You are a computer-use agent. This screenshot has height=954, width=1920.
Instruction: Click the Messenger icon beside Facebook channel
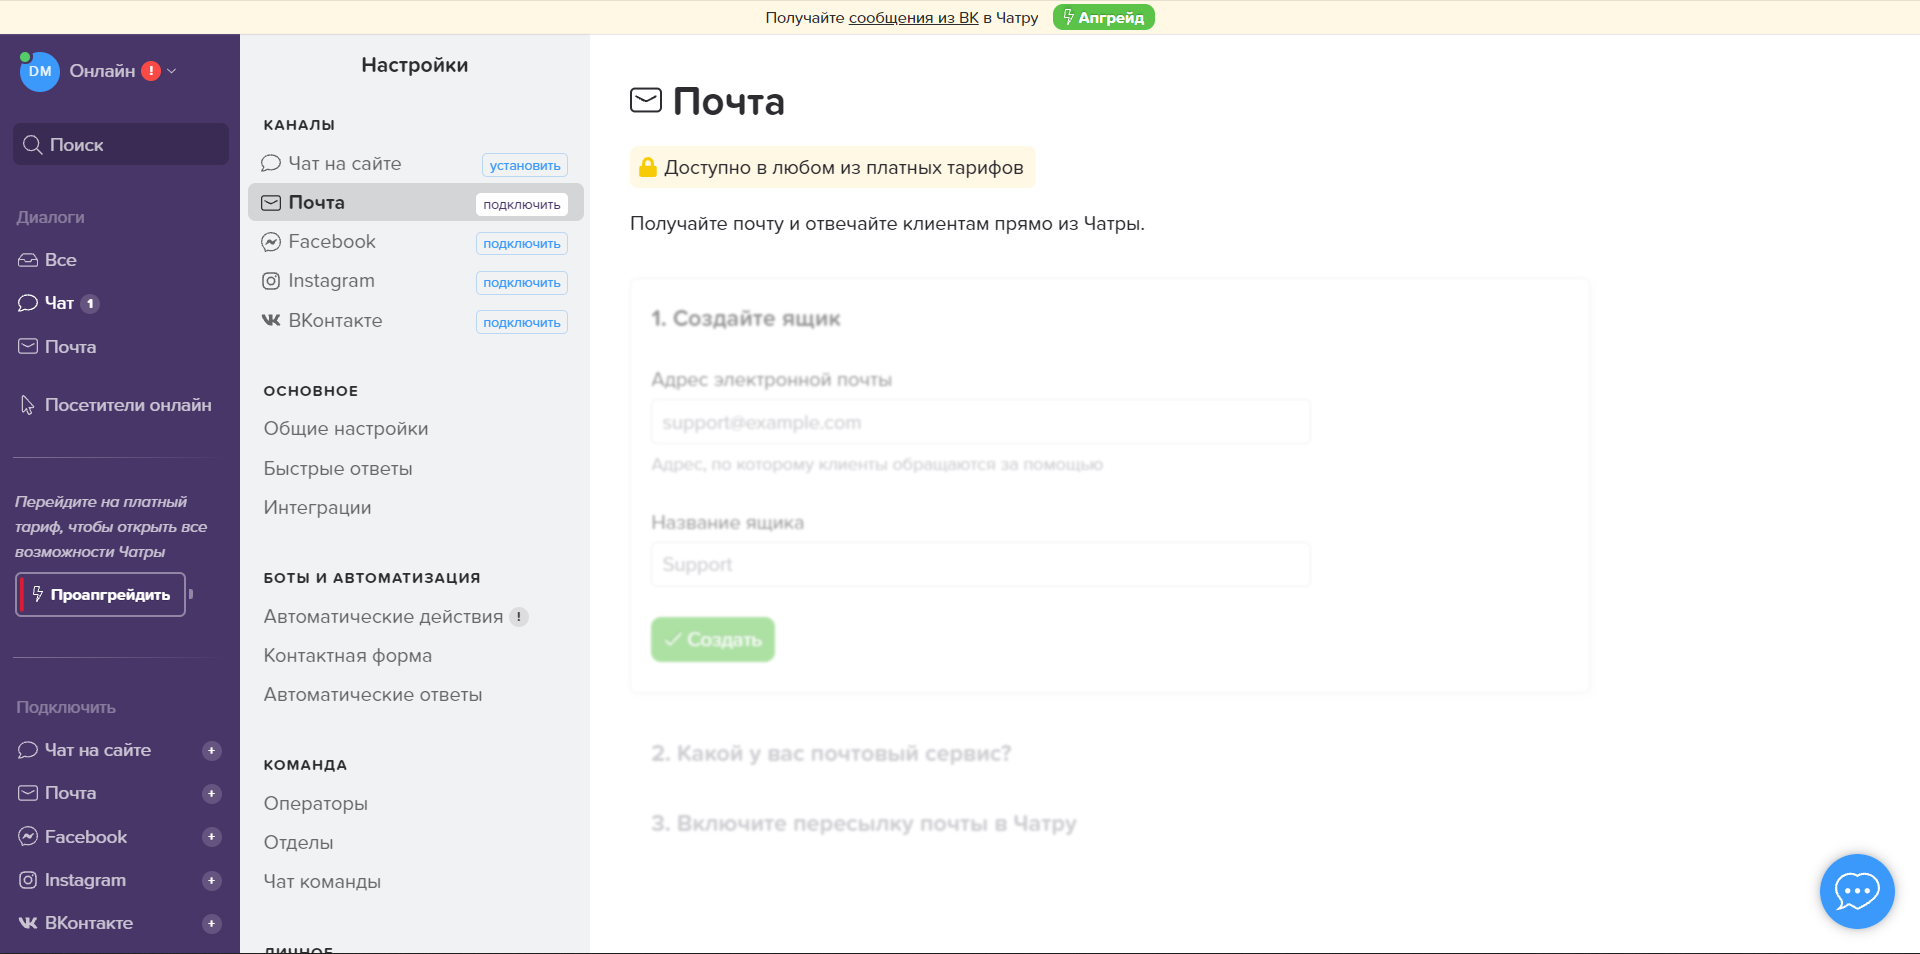(271, 242)
